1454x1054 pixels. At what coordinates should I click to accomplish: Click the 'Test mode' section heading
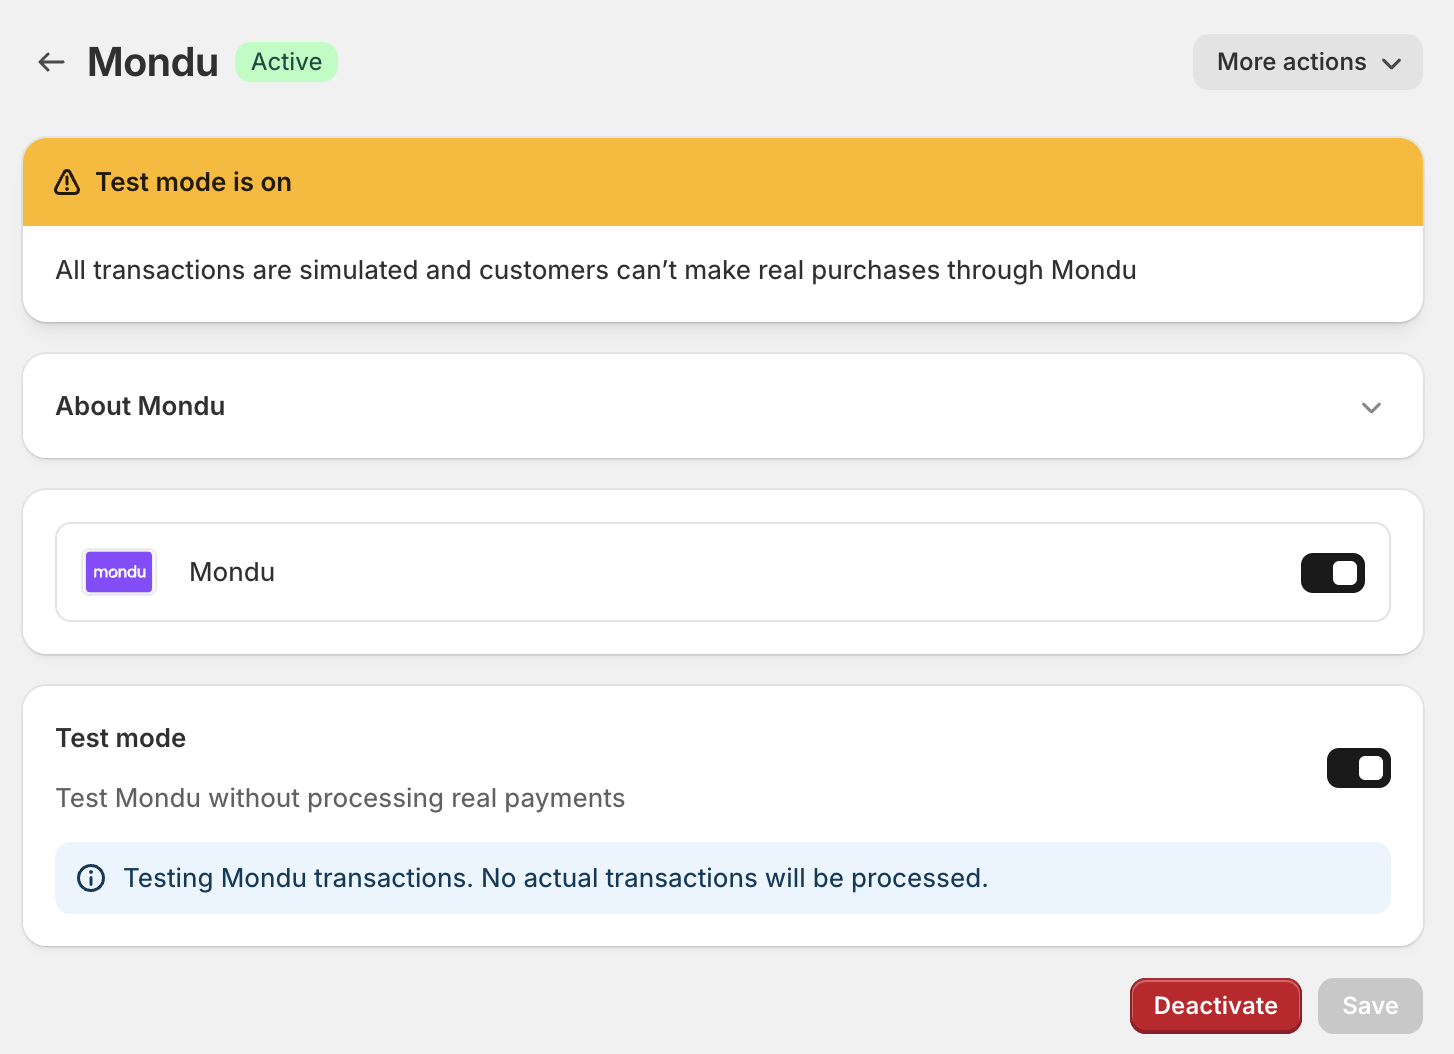coord(121,738)
